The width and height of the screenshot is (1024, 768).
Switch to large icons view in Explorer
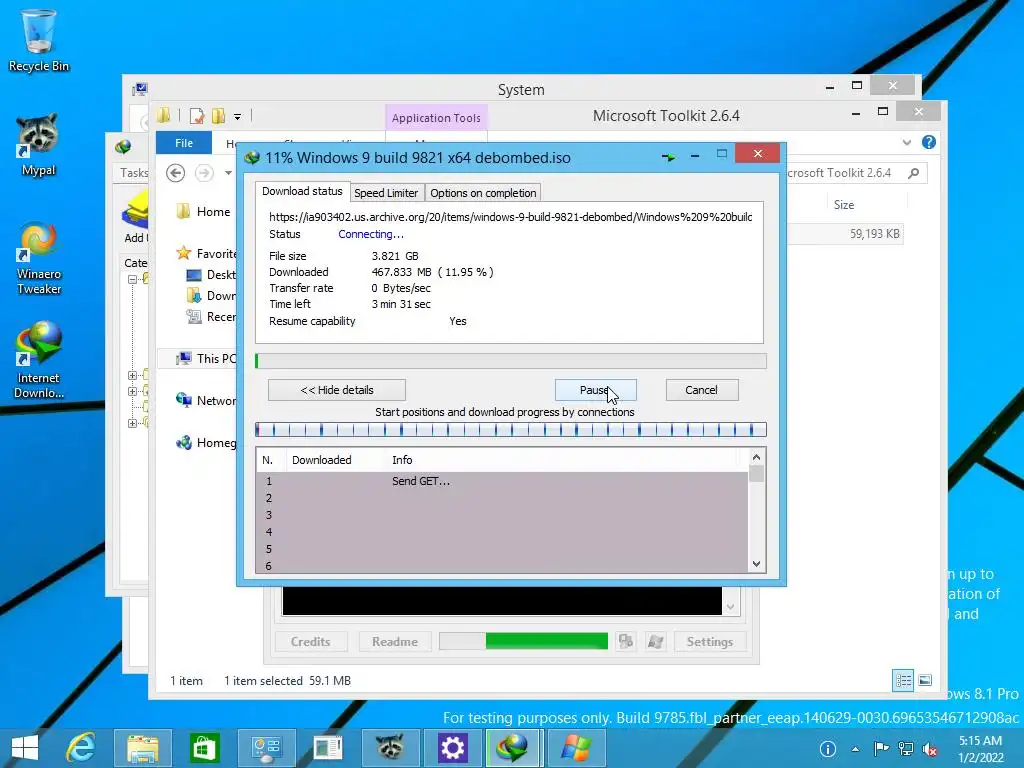click(925, 680)
